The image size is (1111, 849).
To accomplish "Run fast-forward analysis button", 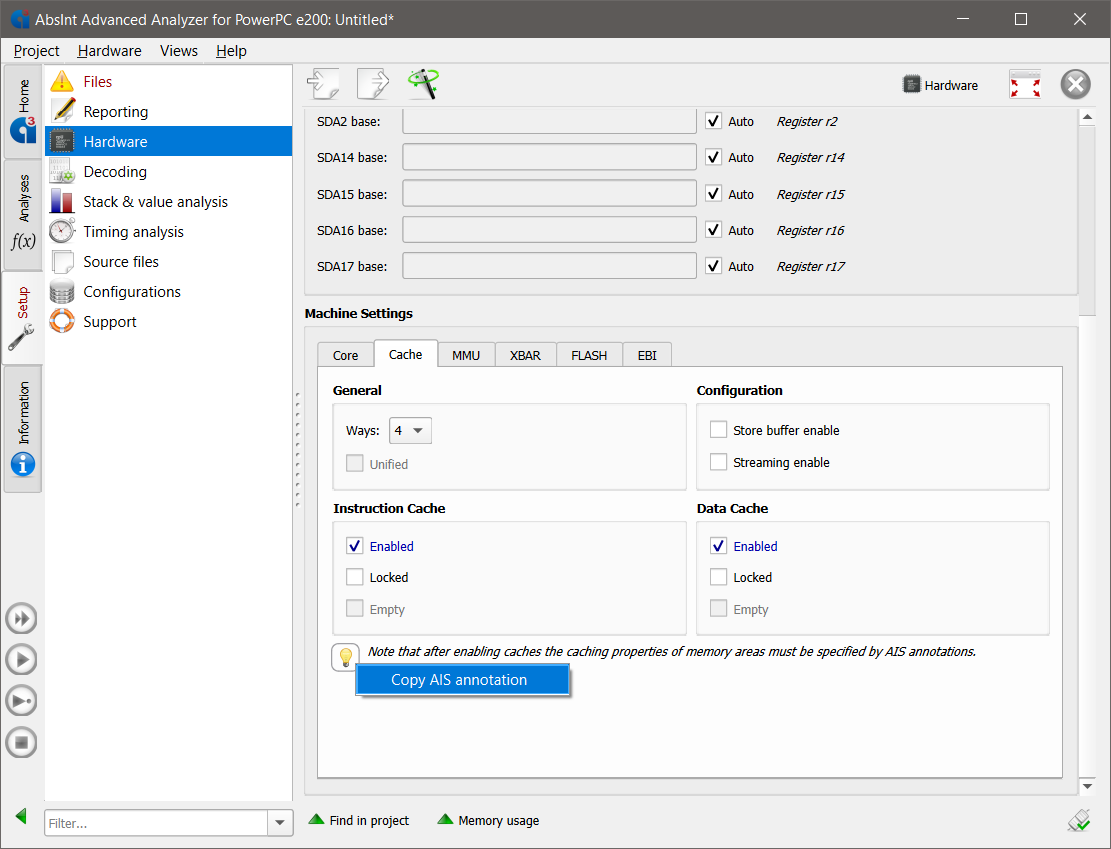I will point(21,619).
